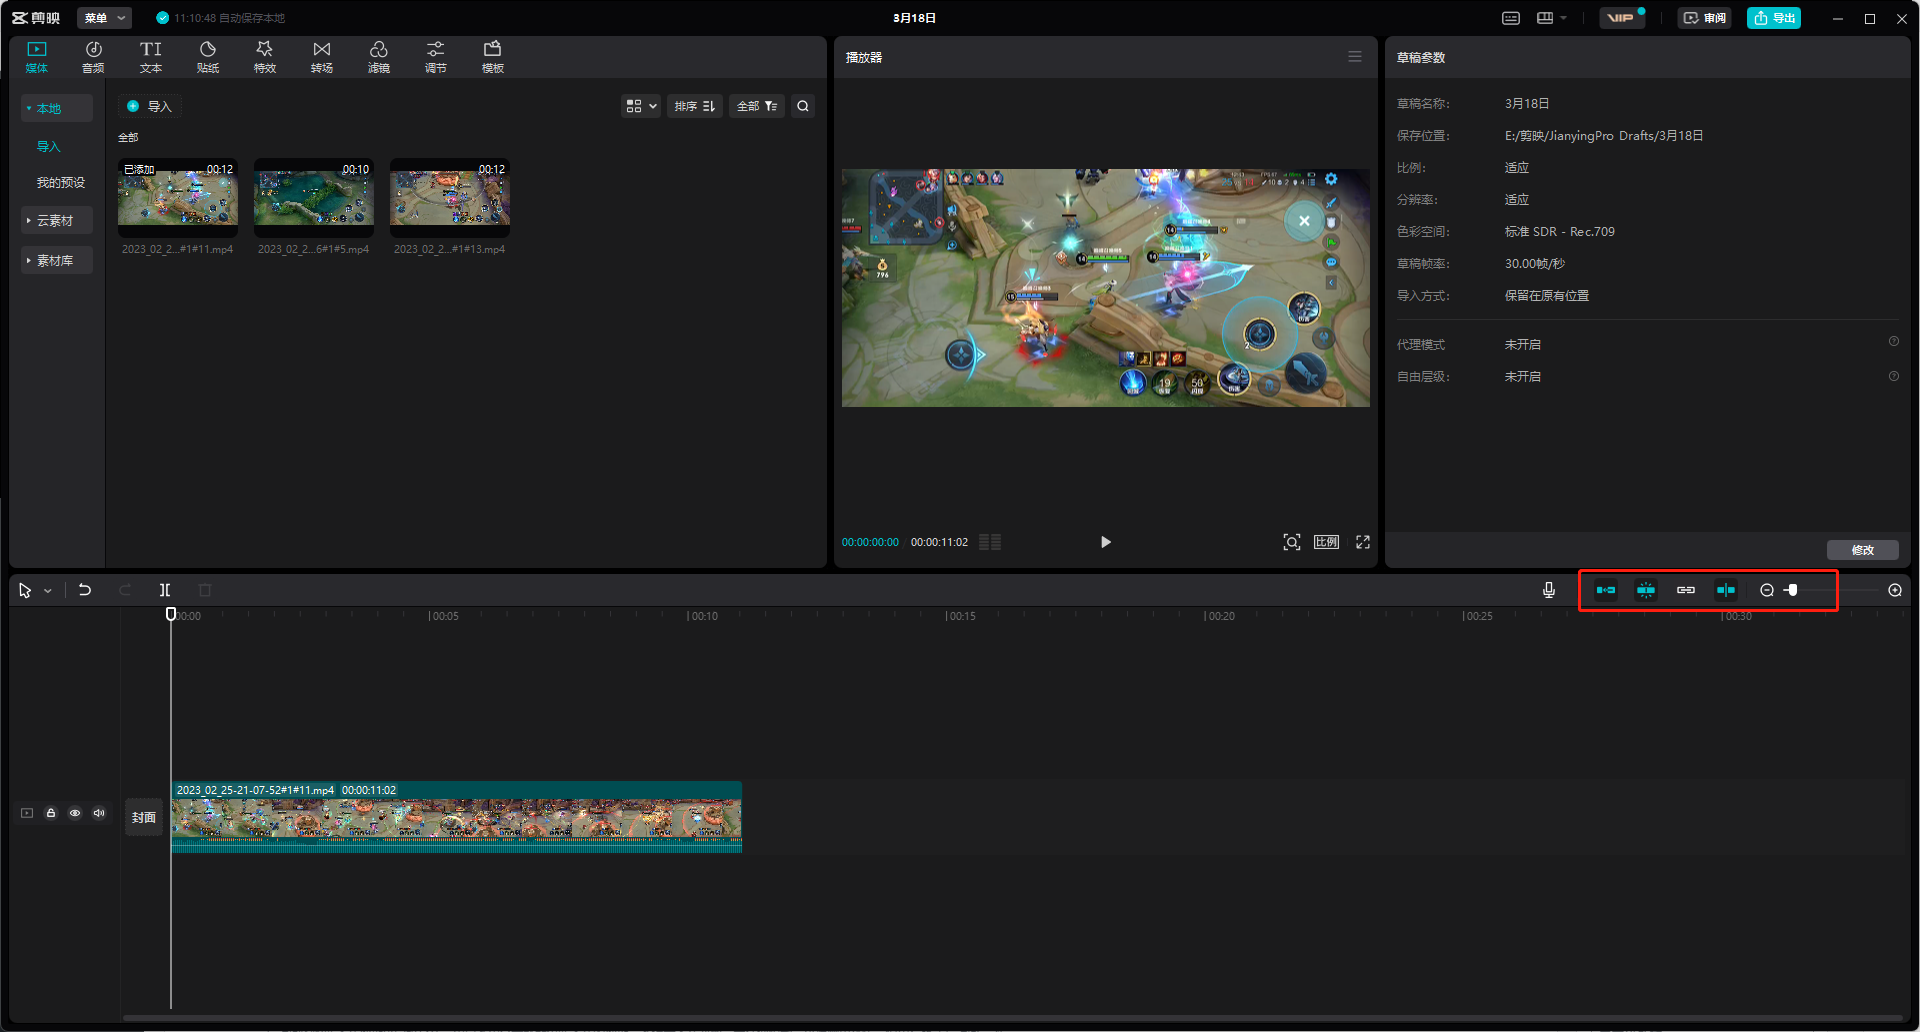Image resolution: width=1920 pixels, height=1032 pixels.
Task: Open the pointer tool mode dropdown arrow
Action: coord(47,591)
